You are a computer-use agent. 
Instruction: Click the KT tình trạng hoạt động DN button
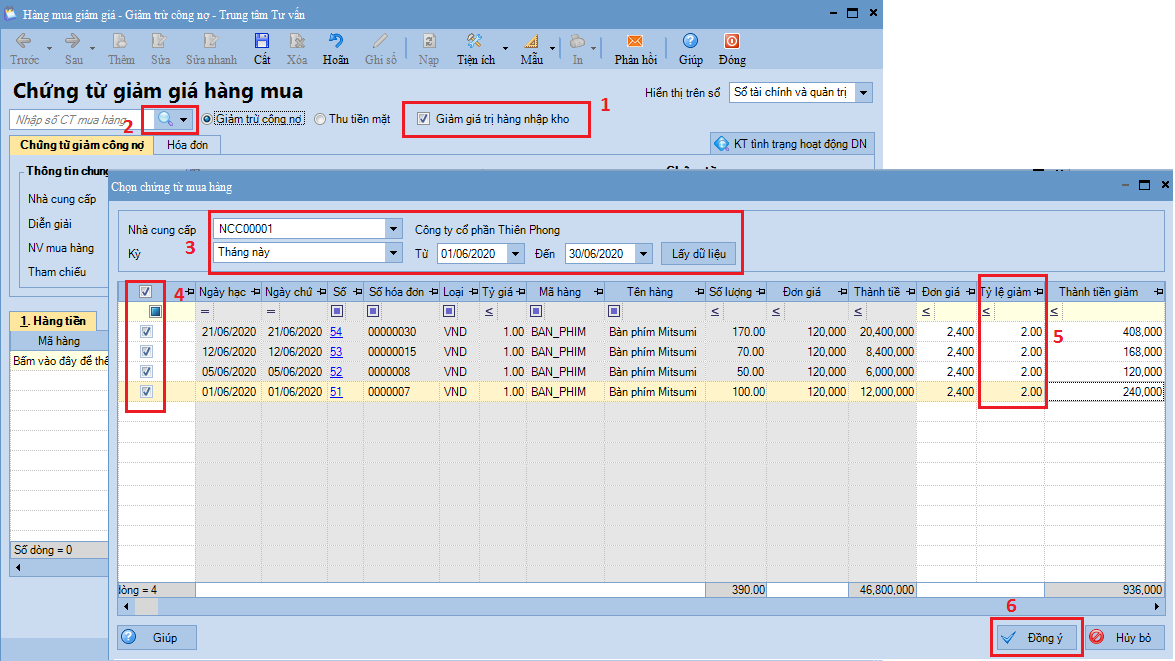(x=791, y=144)
